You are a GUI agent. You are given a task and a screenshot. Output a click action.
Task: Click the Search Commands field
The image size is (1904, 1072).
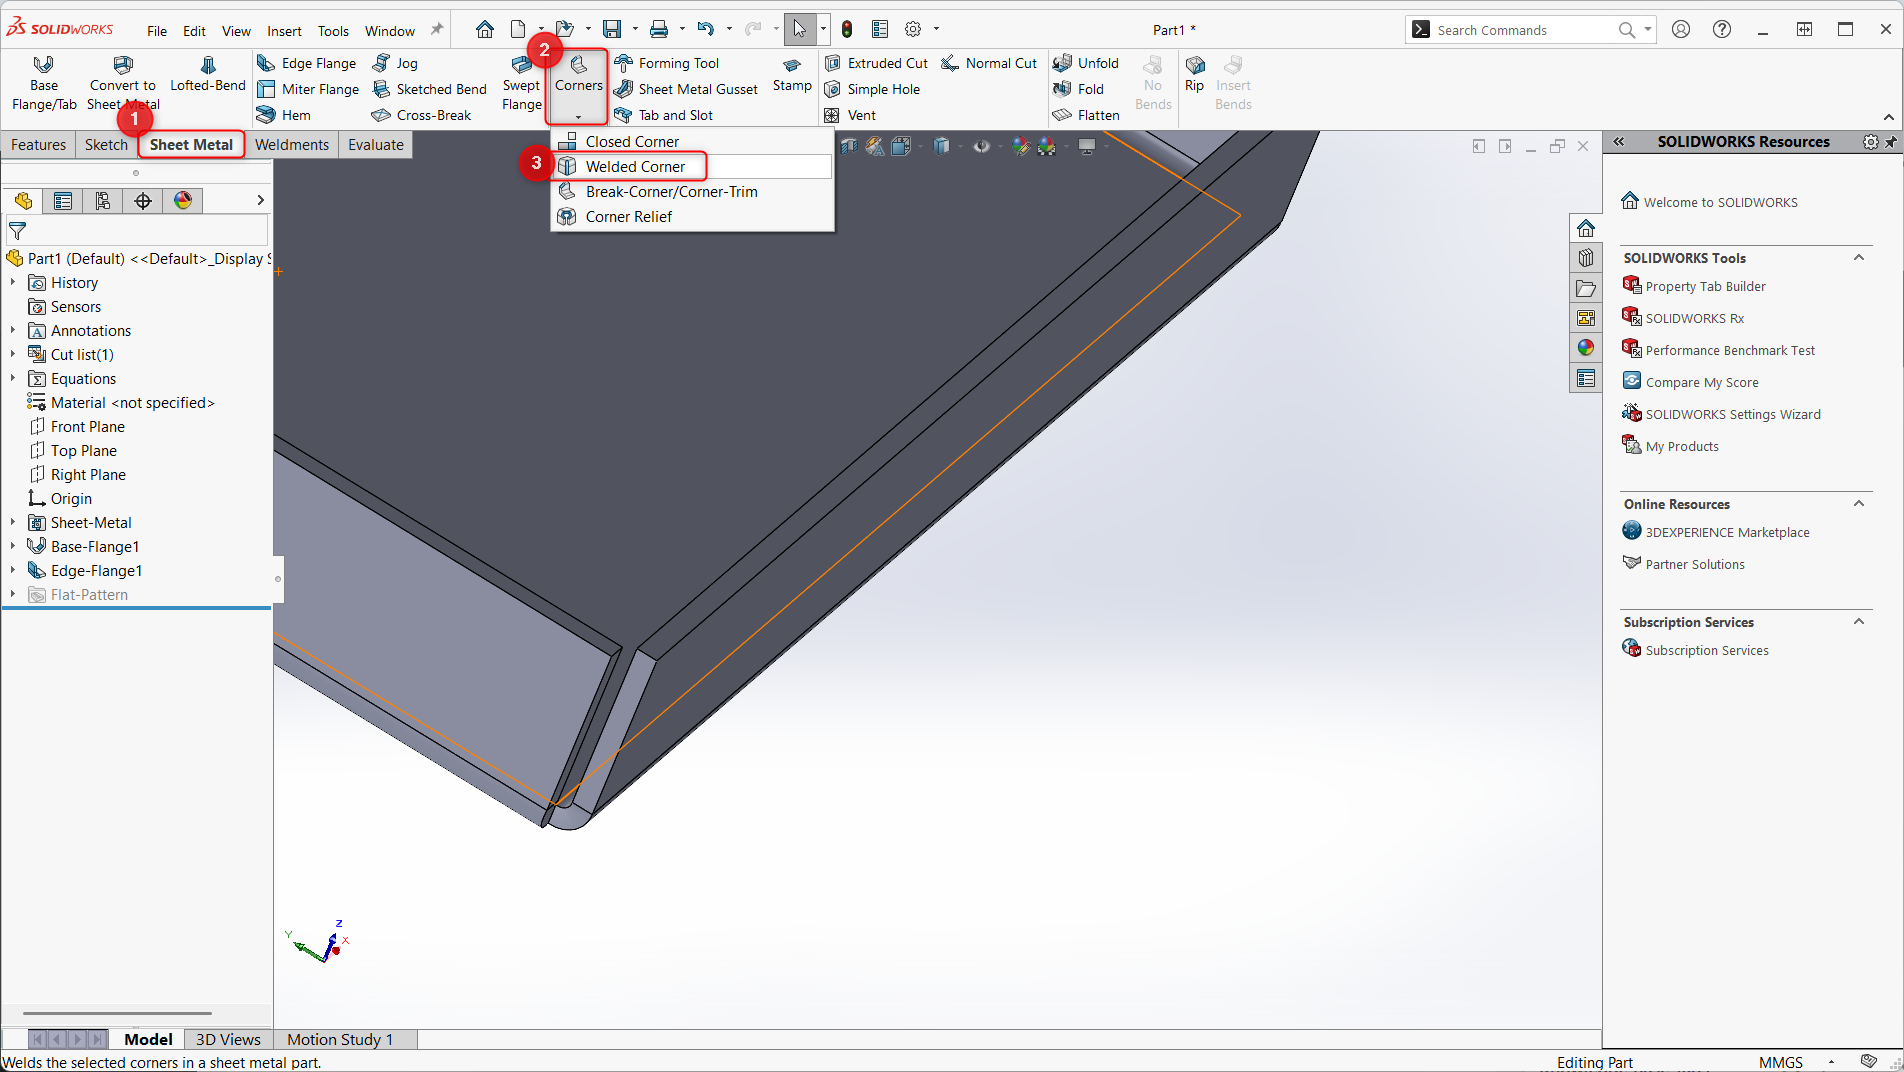1522,30
